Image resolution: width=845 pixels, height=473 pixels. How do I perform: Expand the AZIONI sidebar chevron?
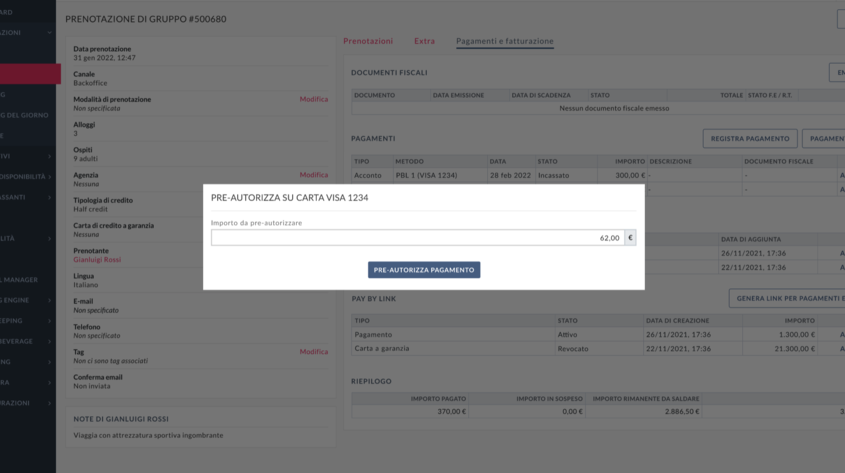point(49,33)
